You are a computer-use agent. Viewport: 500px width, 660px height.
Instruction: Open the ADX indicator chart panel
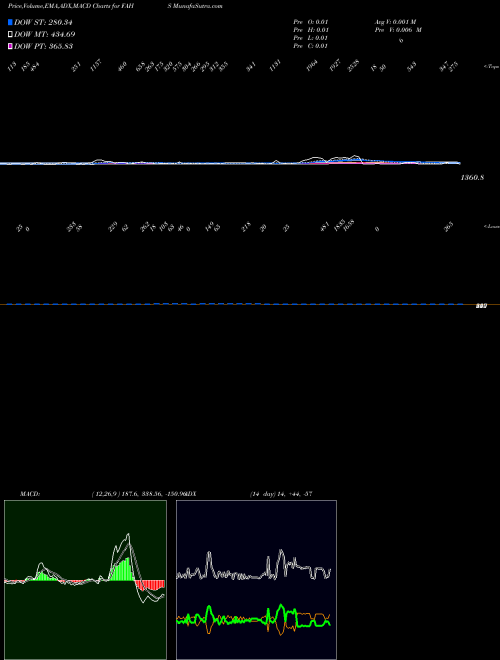tap(256, 580)
